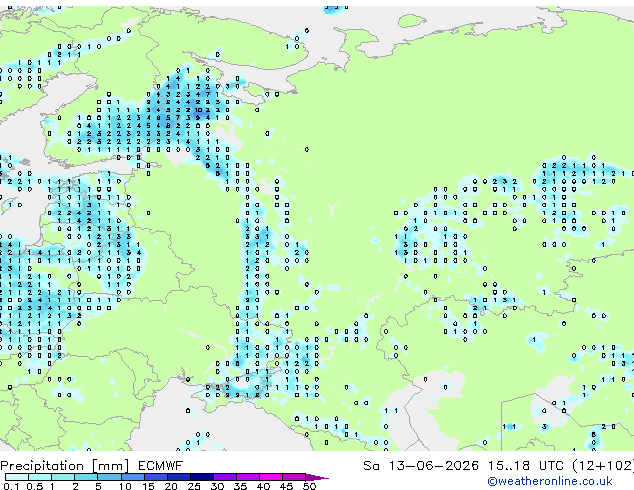This screenshot has width=634, height=490.
Task: Click the 20–25 mm dark blue swatch
Action: pyautogui.click(x=178, y=477)
